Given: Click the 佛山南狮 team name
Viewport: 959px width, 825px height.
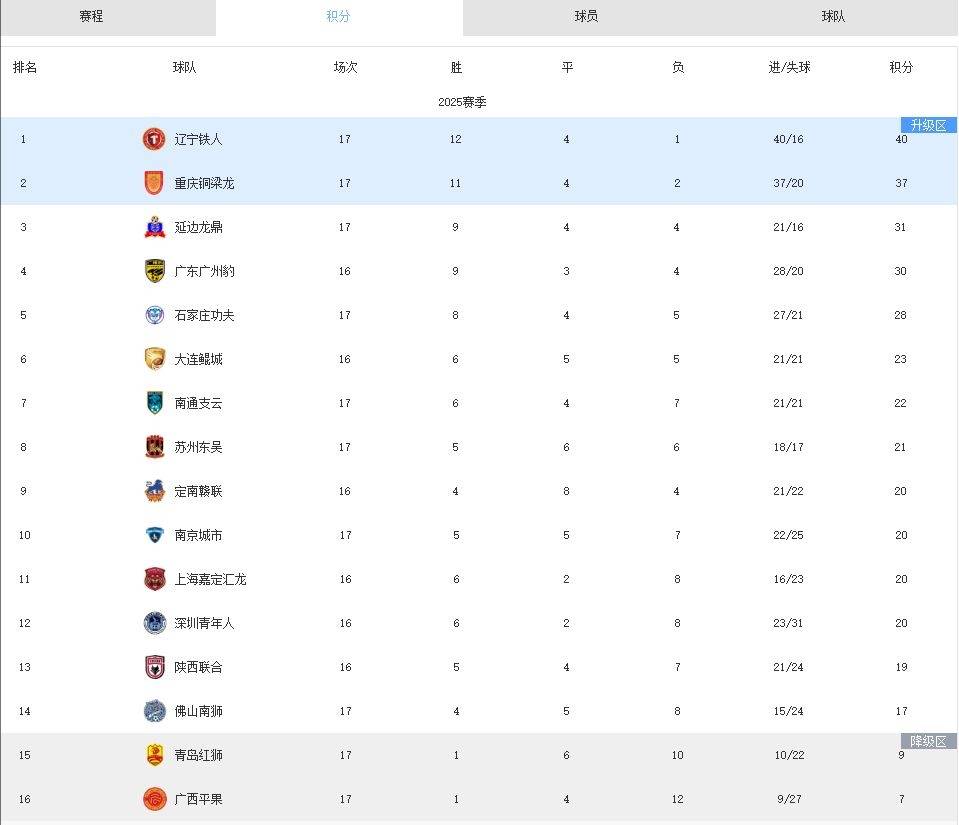Looking at the screenshot, I should (198, 711).
